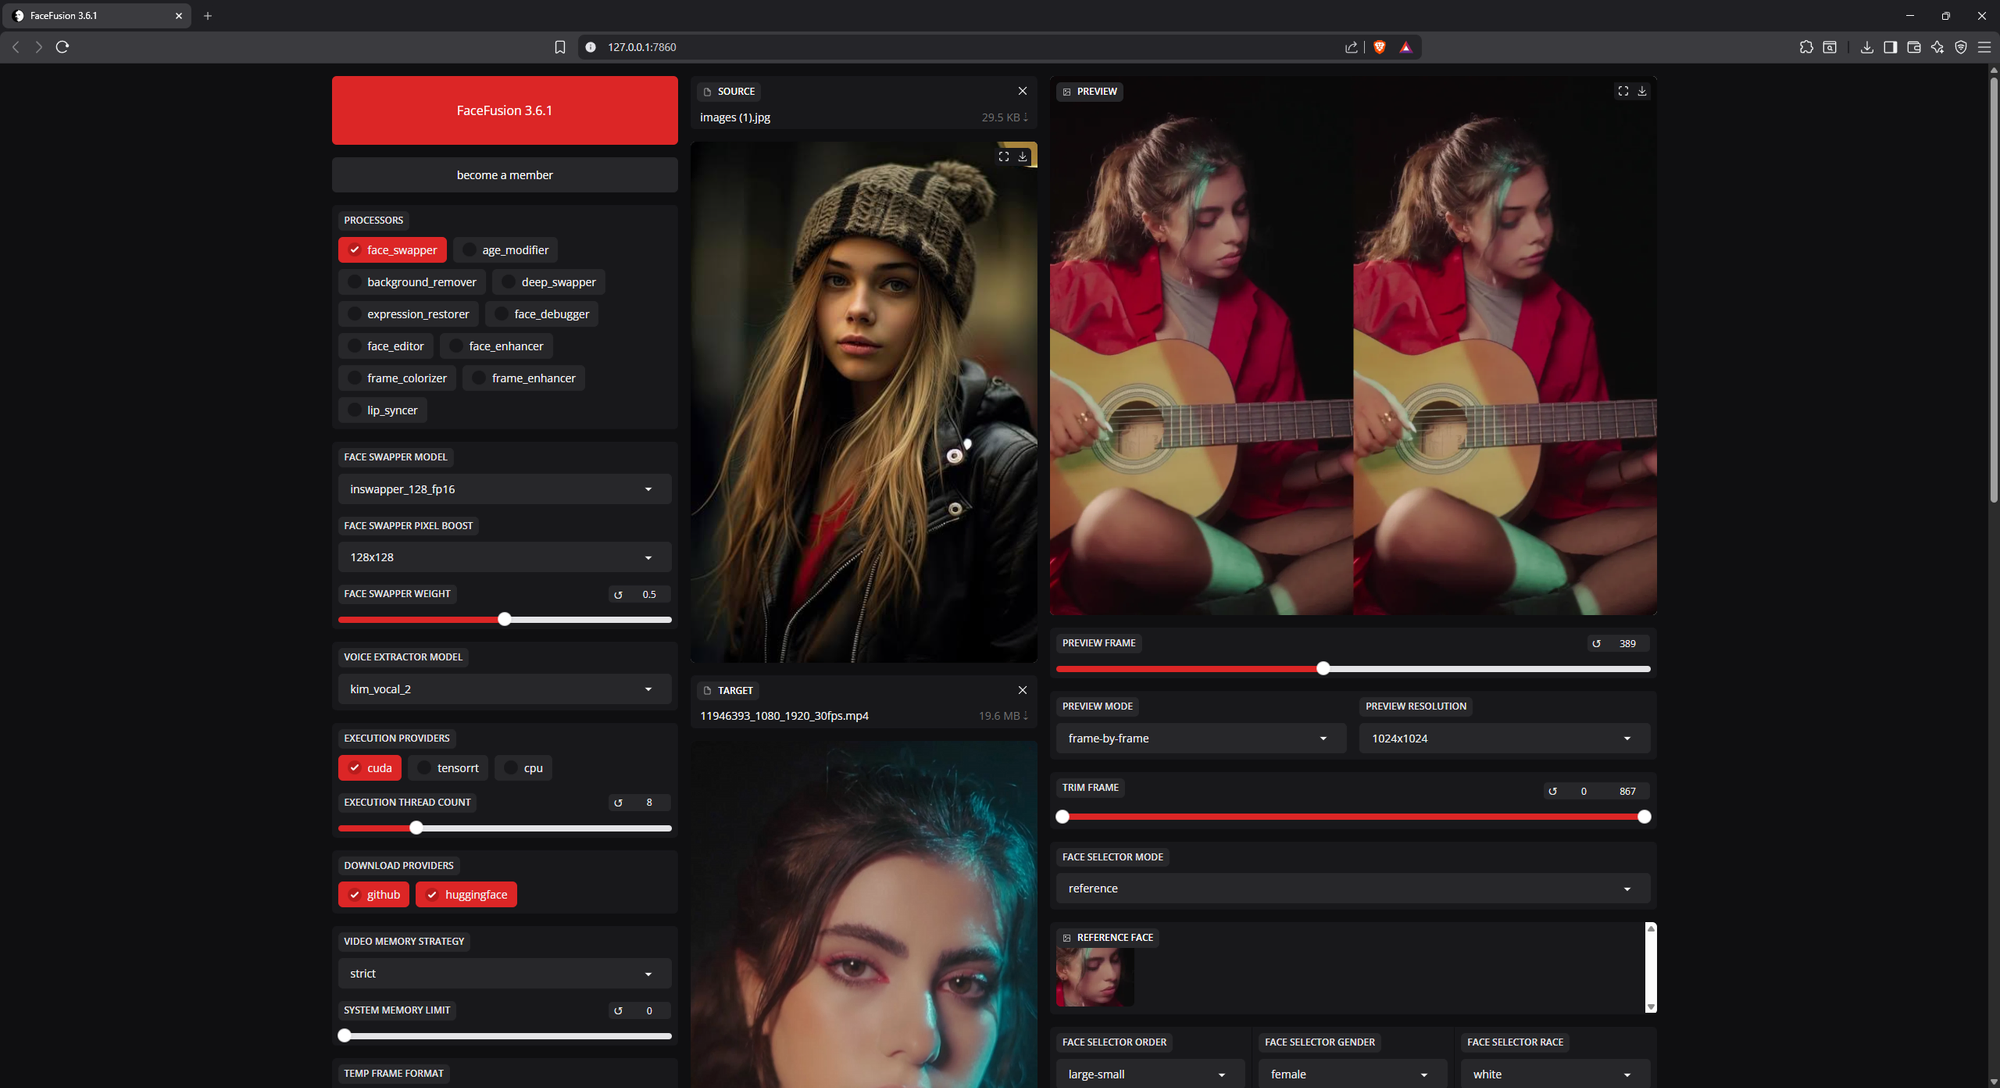This screenshot has width=2000, height=1088.
Task: Click the Preview Frame slider handle
Action: [x=1323, y=668]
